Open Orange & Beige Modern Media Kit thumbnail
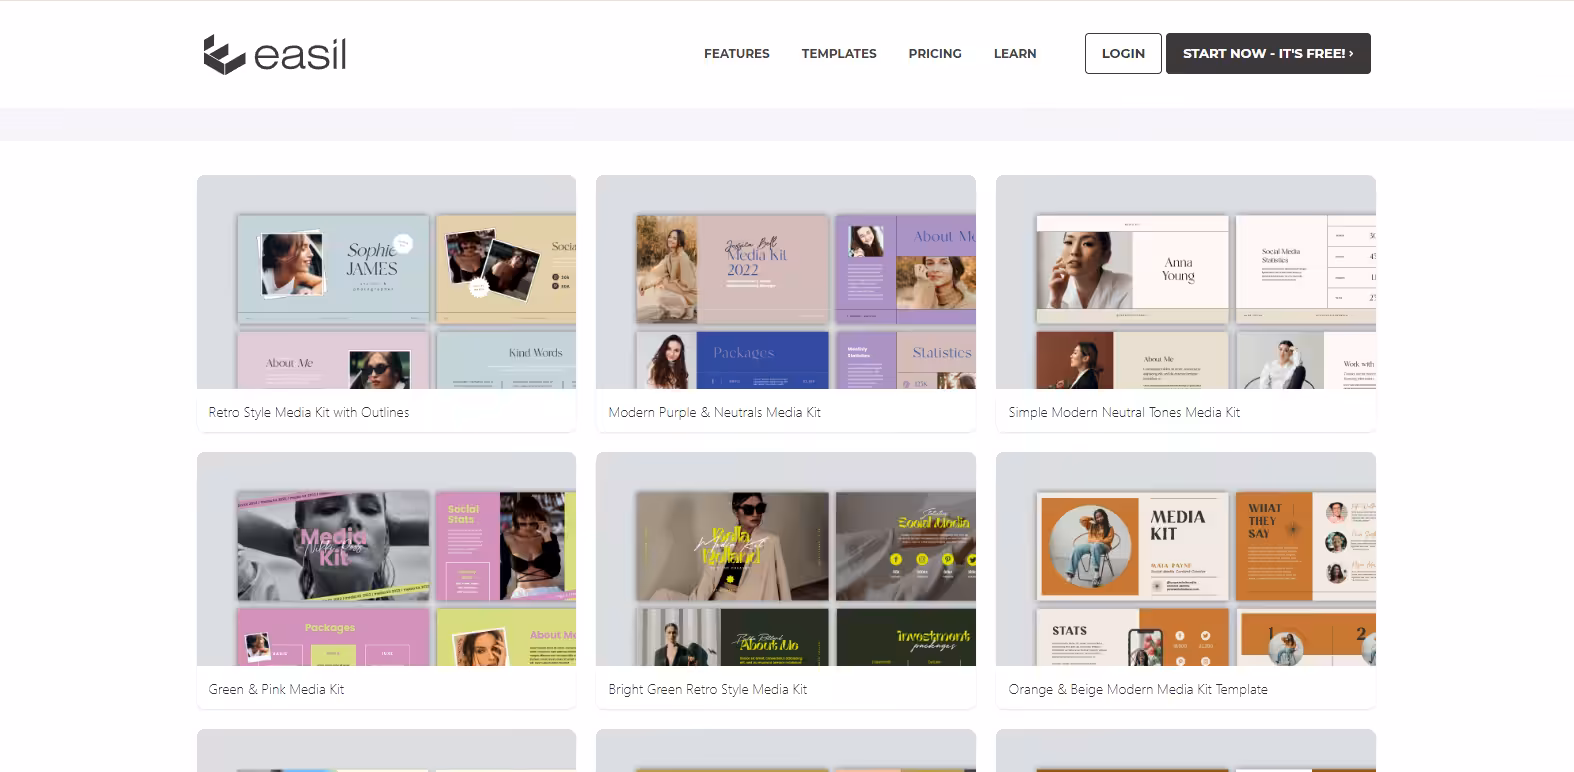Image resolution: width=1574 pixels, height=772 pixels. click(x=1186, y=559)
